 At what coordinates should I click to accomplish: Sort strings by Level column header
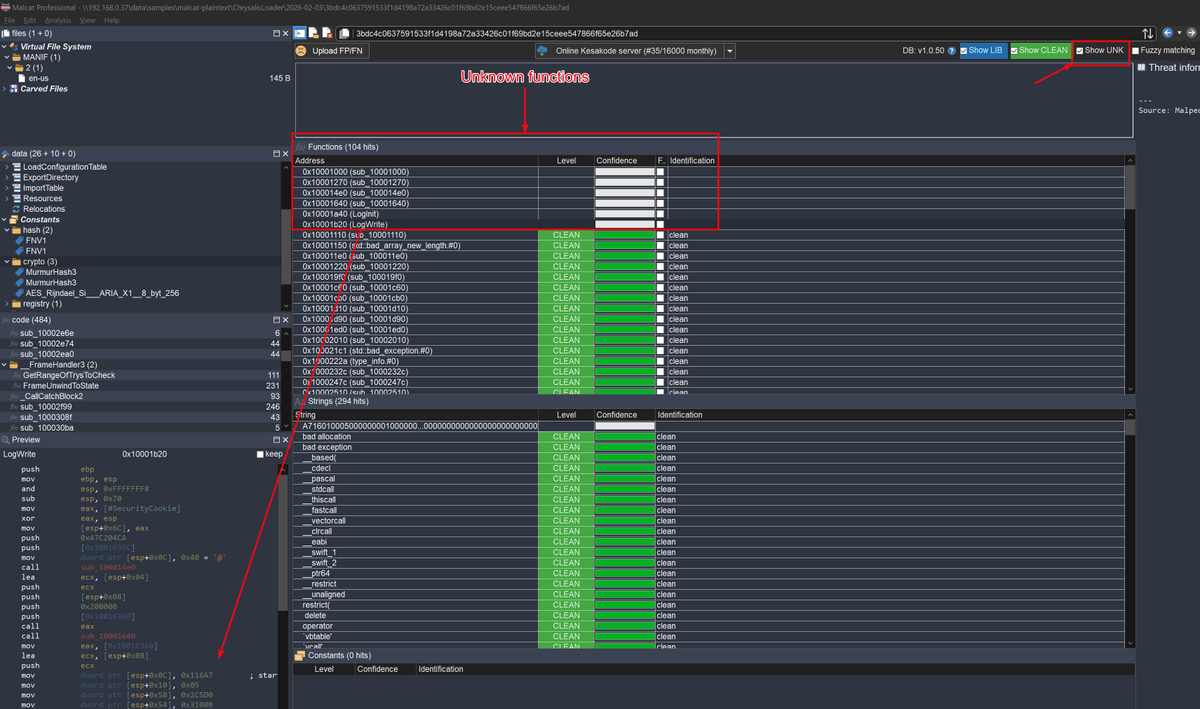click(x=566, y=415)
